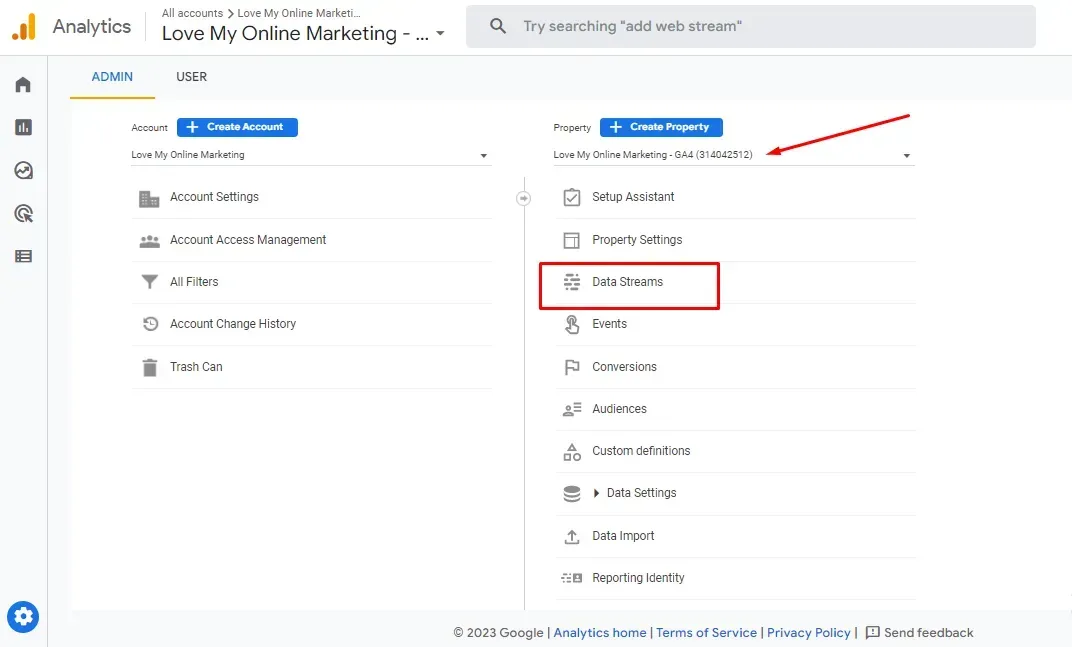Click the Create Property button

661,127
